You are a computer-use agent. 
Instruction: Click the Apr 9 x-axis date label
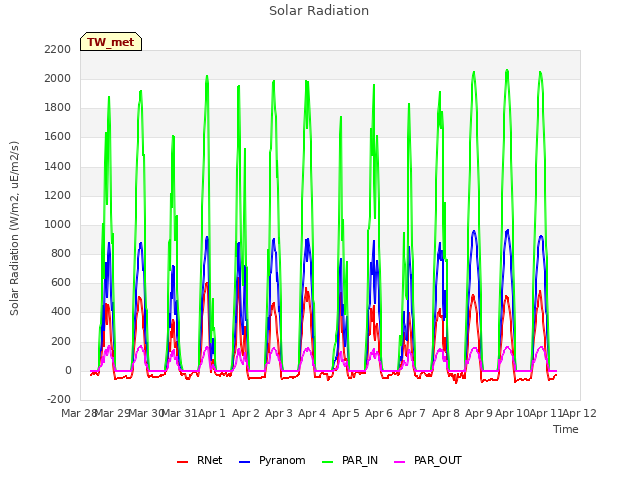479,413
